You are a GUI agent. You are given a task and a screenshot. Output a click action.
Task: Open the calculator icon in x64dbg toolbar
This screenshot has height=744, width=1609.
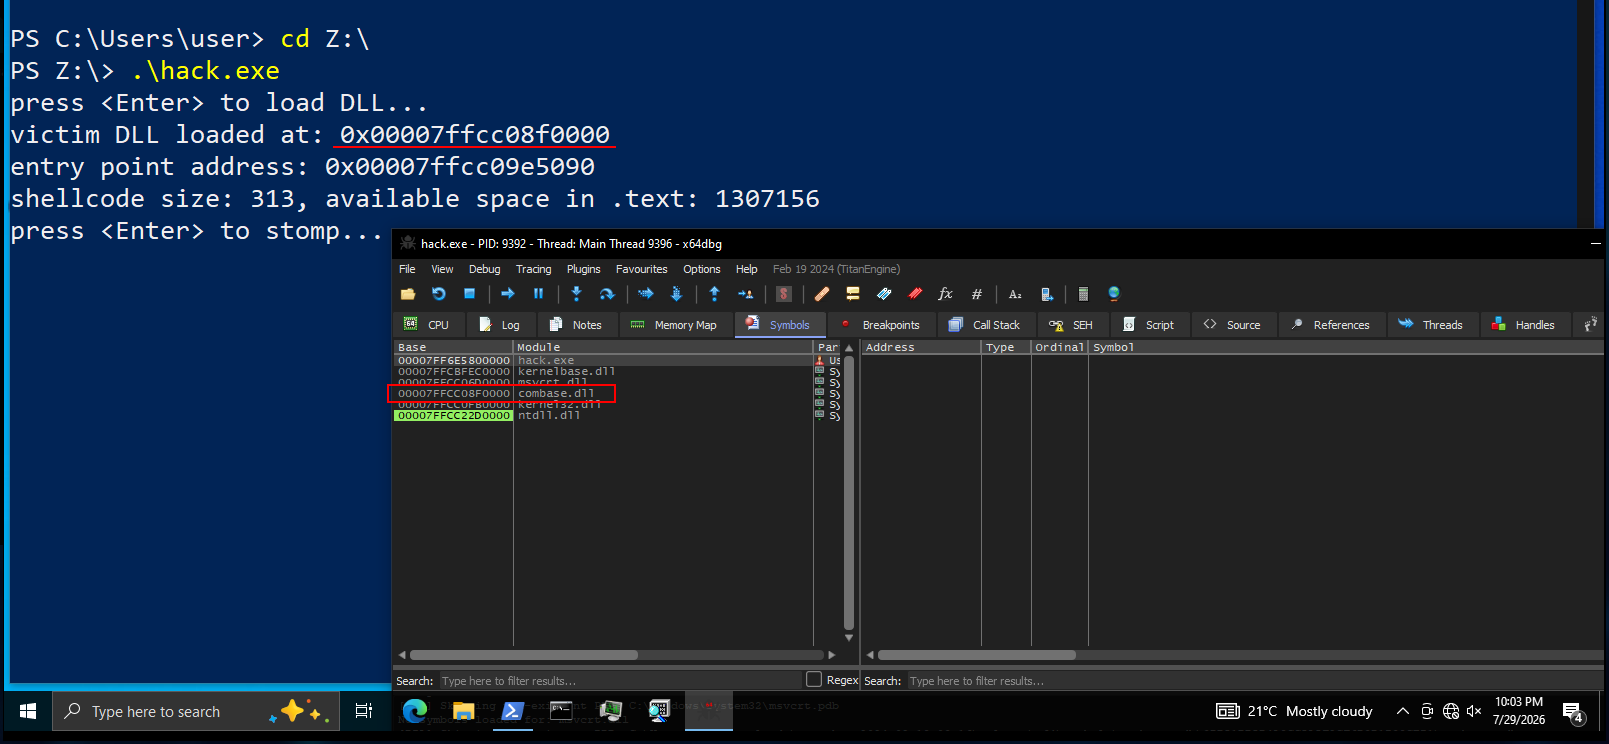point(1083,294)
